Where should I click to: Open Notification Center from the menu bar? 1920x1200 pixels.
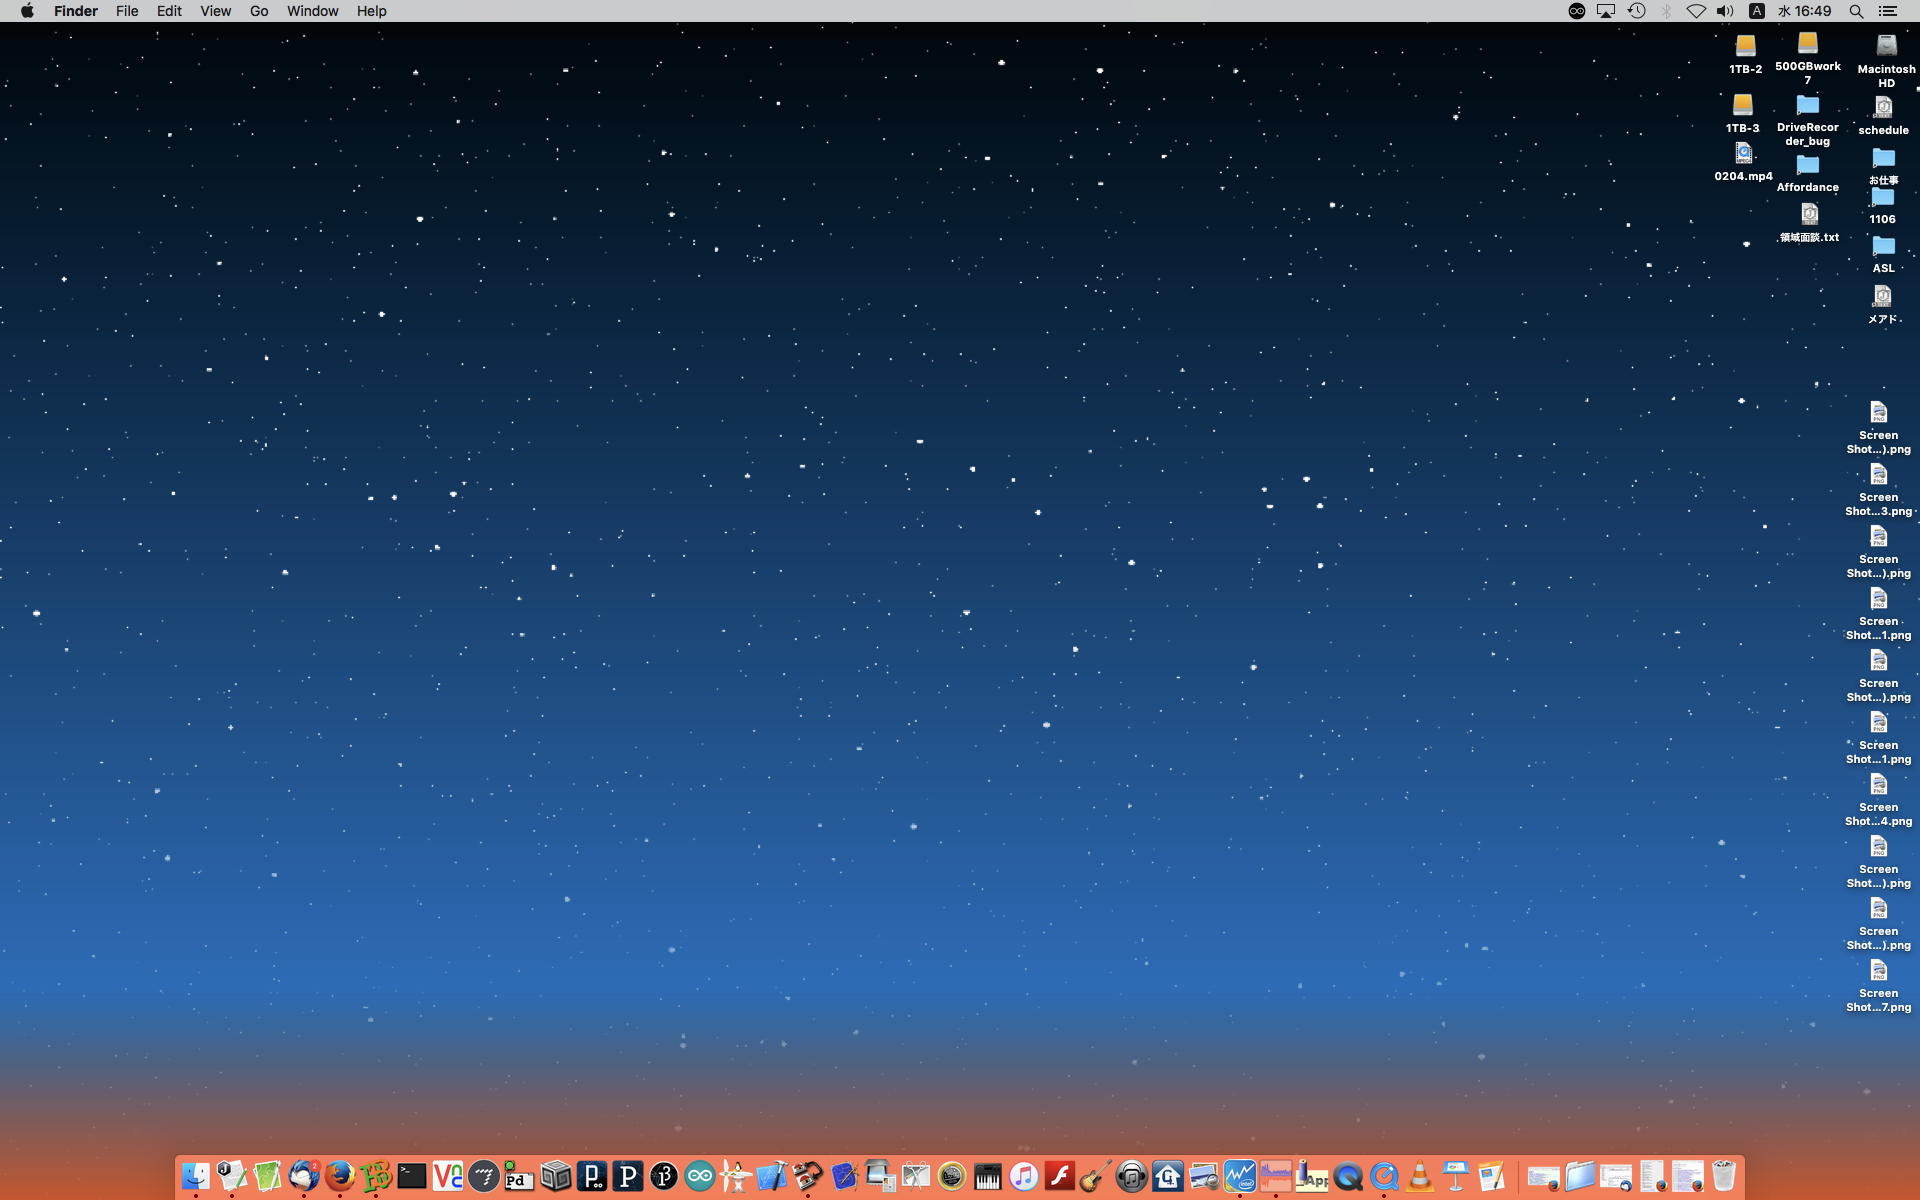pyautogui.click(x=1888, y=11)
